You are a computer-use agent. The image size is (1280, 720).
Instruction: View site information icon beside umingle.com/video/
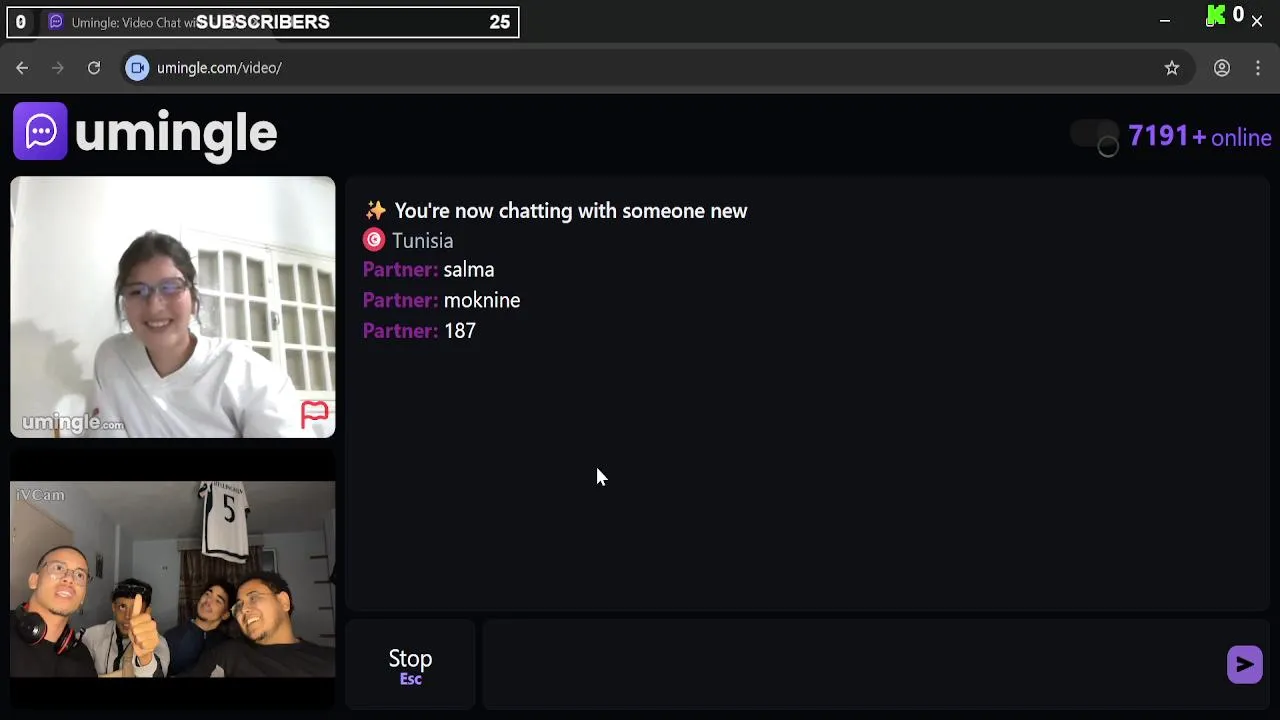pos(138,68)
